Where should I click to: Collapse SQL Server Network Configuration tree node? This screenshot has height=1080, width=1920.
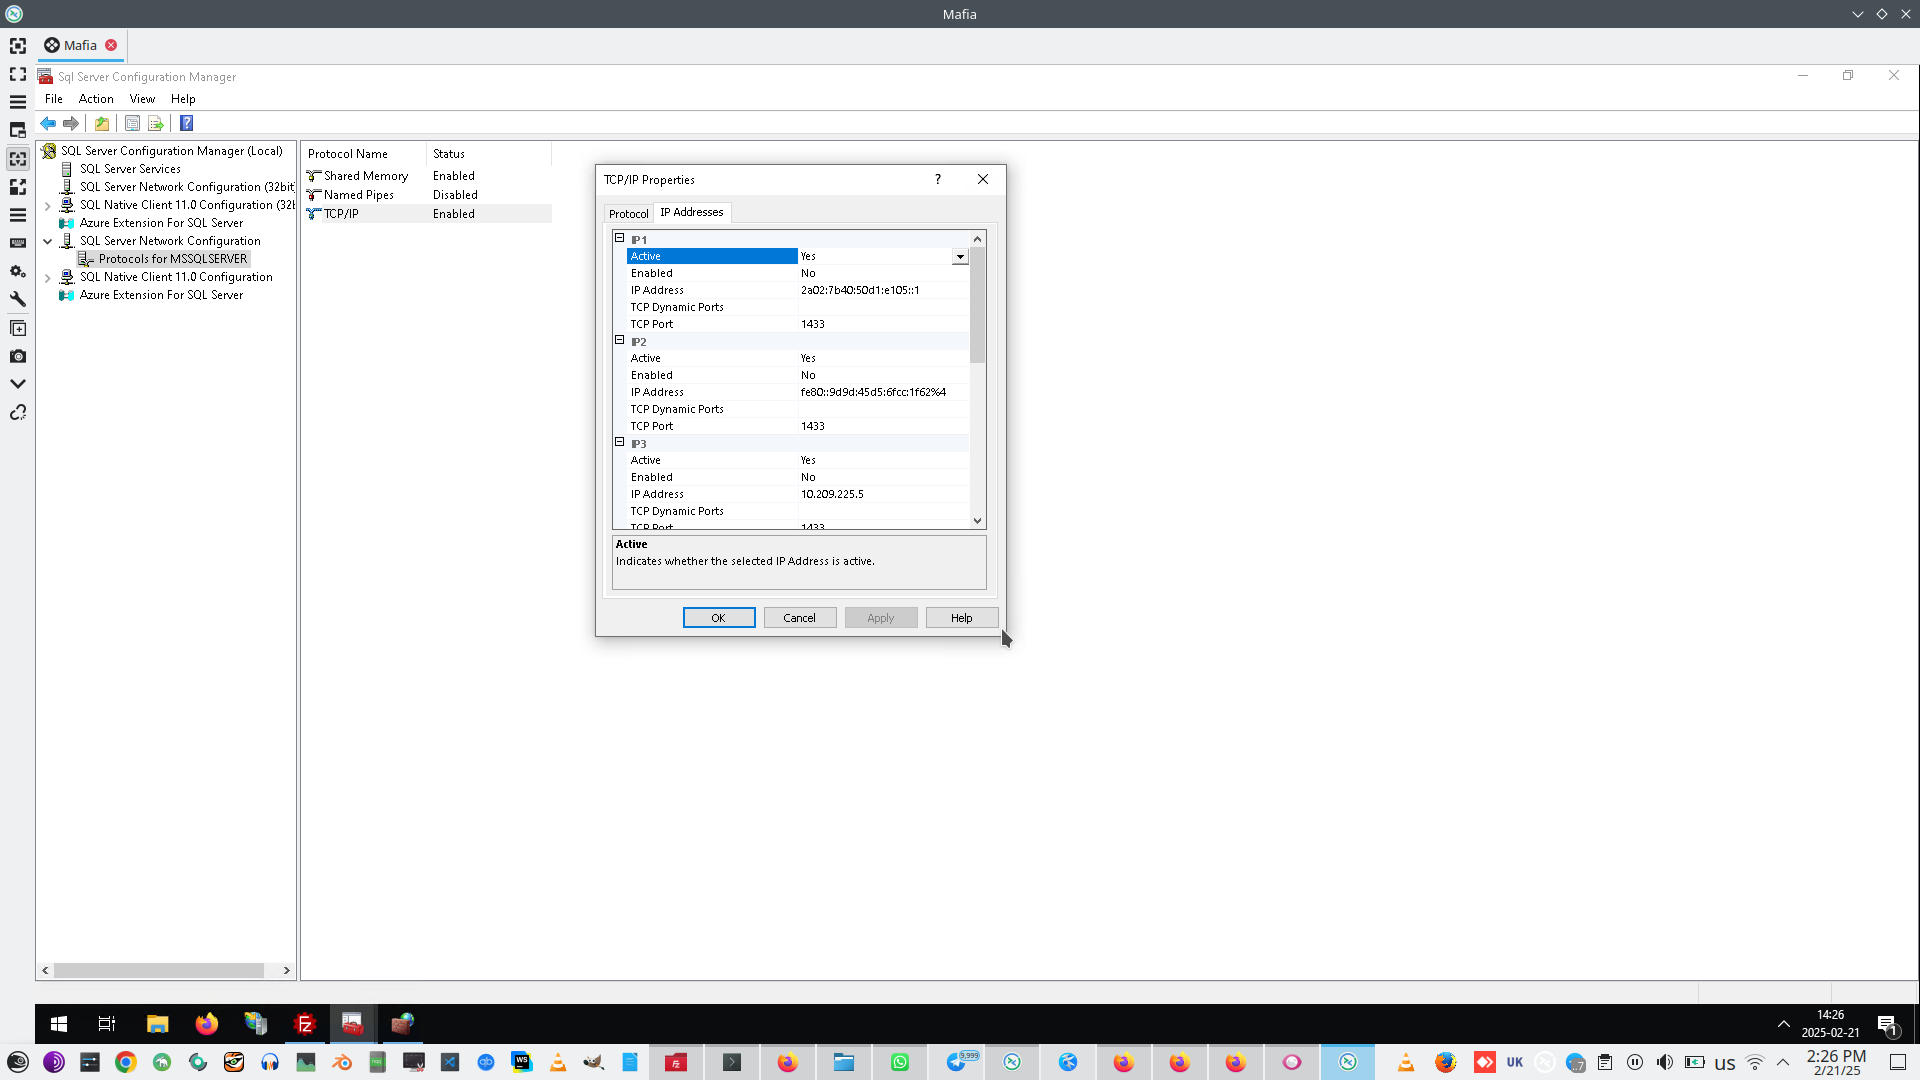click(47, 241)
